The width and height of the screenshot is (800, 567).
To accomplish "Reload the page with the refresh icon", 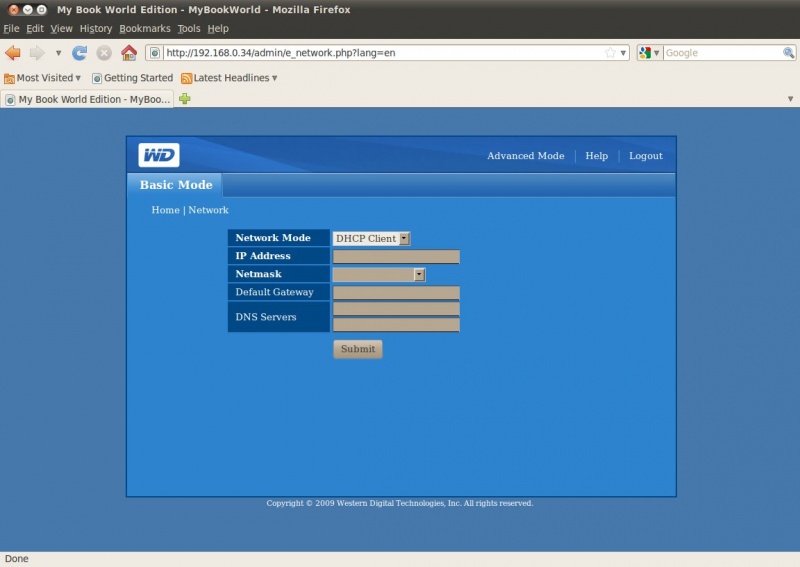I will pos(79,53).
